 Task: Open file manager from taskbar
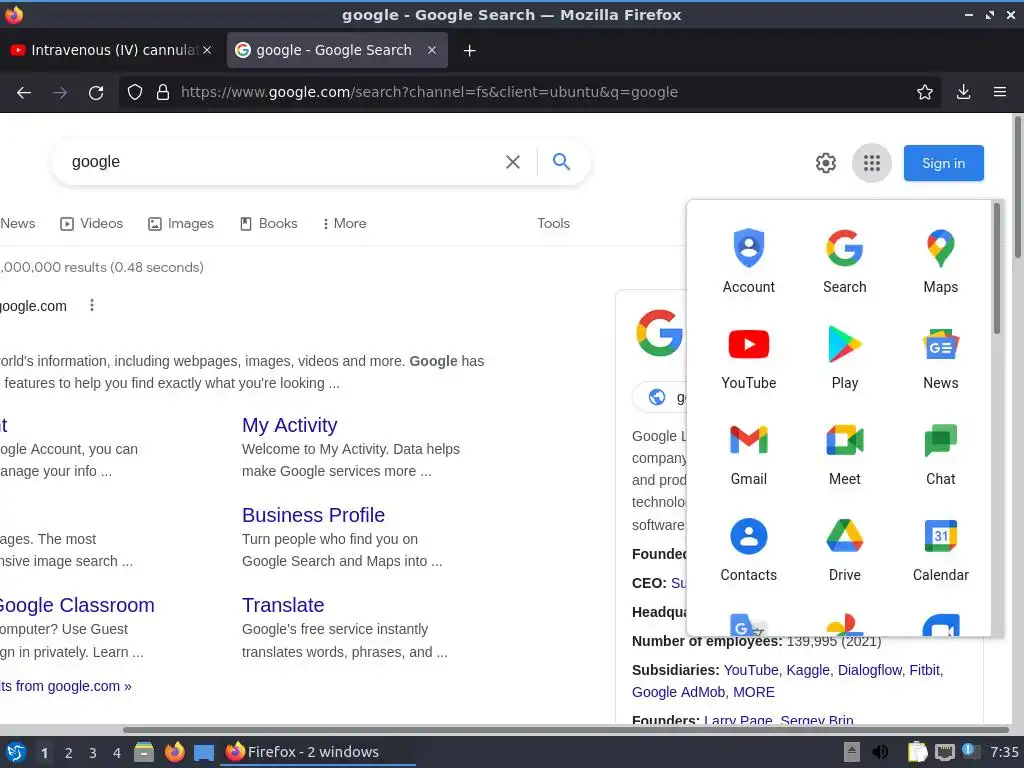pyautogui.click(x=144, y=752)
